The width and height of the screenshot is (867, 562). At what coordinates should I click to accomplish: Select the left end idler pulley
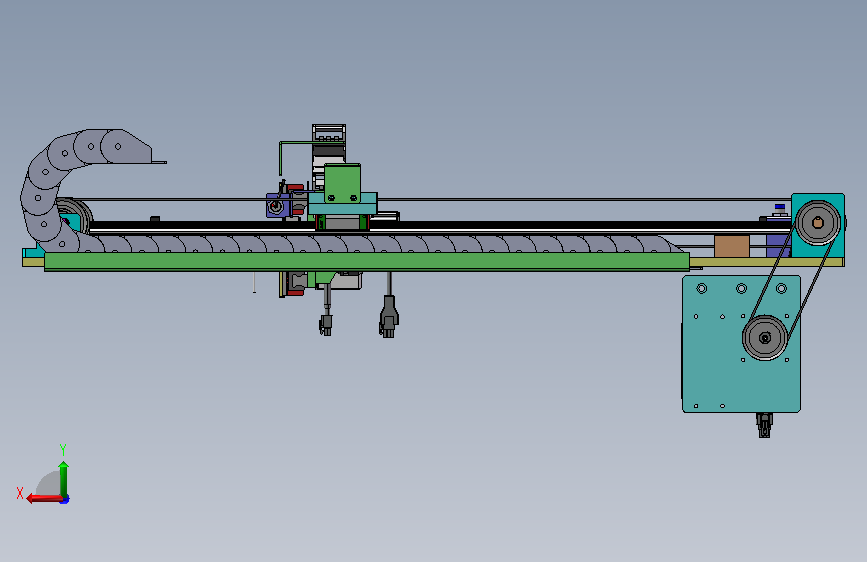75,215
